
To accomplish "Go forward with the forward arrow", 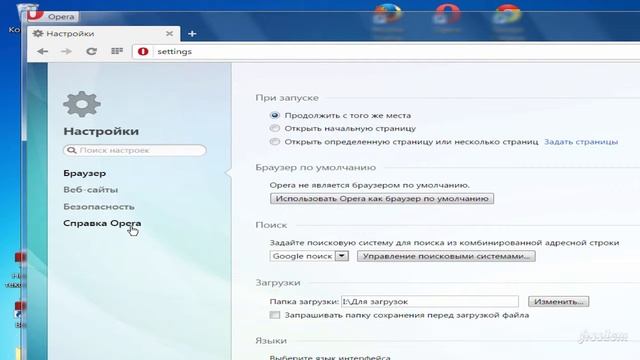I will [x=66, y=51].
